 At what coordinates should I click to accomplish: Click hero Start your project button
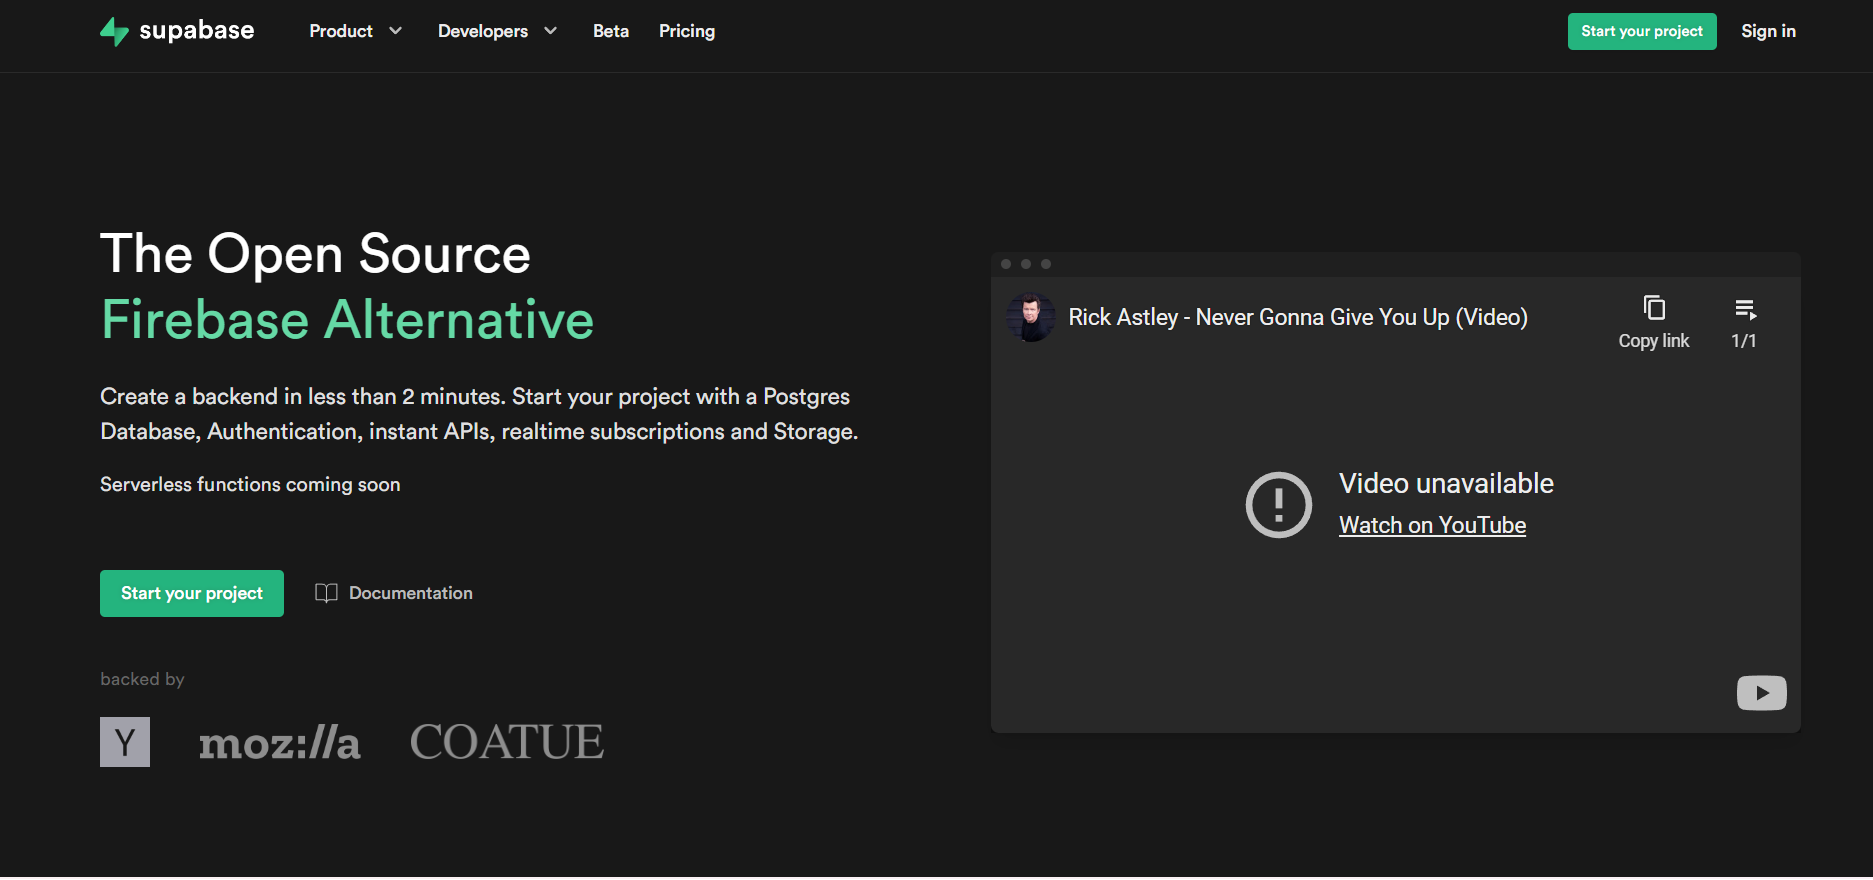coord(192,593)
